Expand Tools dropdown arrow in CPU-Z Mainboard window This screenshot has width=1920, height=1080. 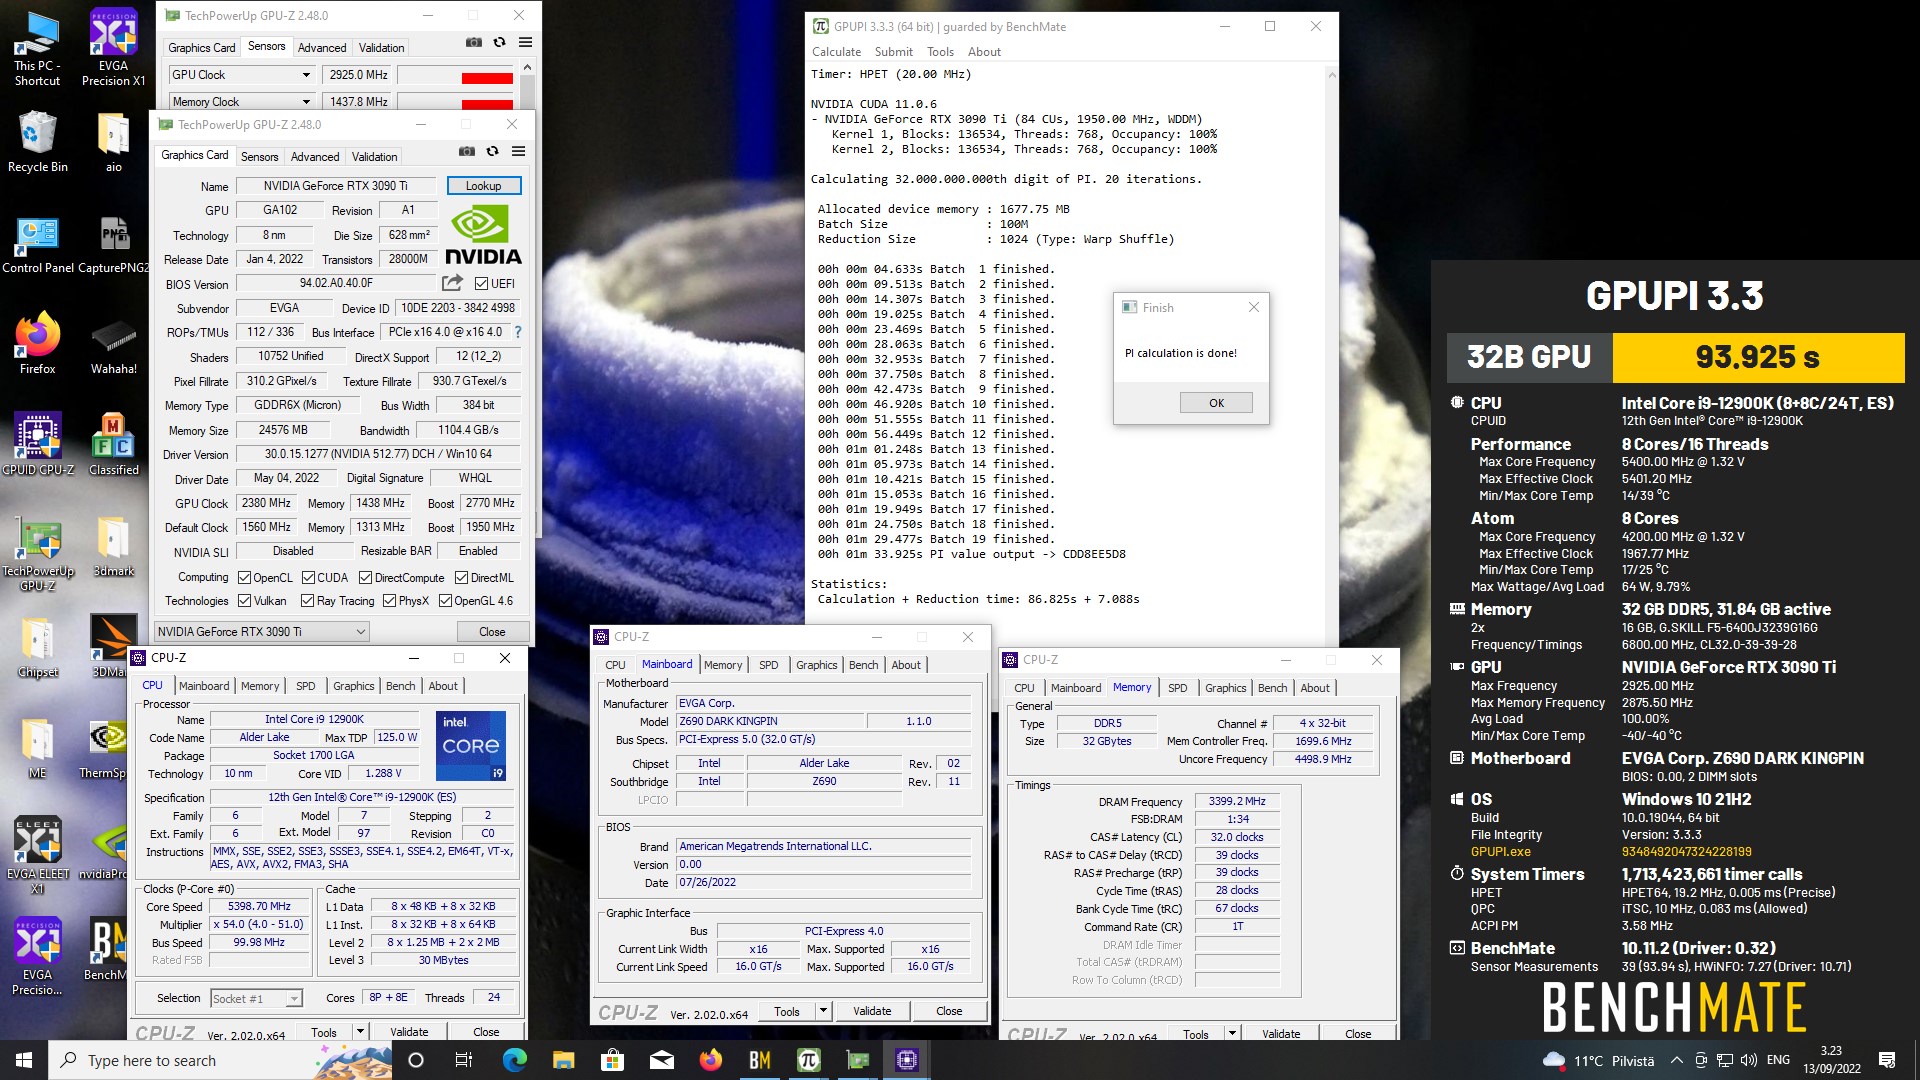(x=823, y=1011)
